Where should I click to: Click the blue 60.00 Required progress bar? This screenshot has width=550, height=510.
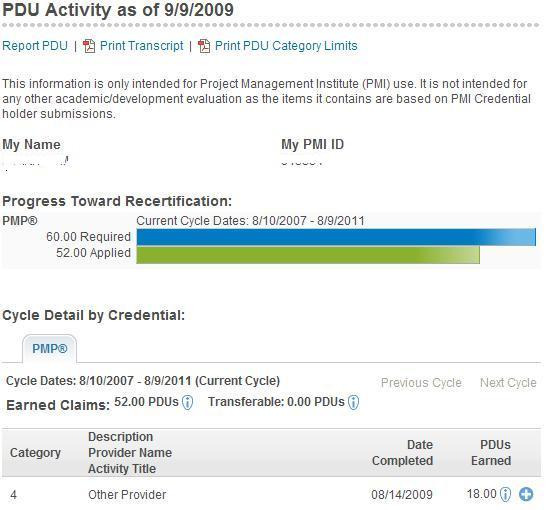336,237
